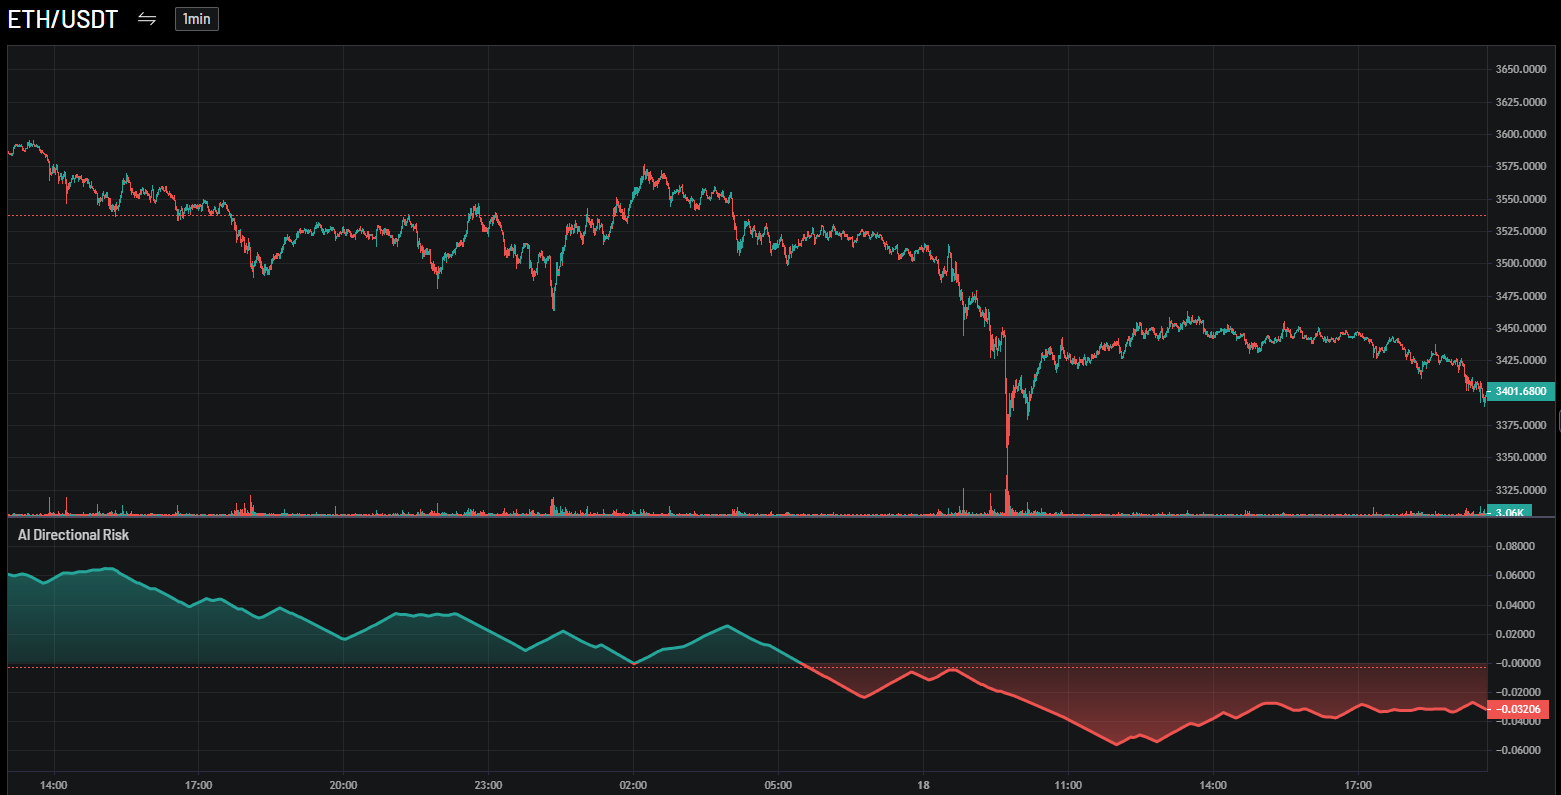Click the 11:00 time axis label
The image size is (1561, 795).
coord(1068,785)
